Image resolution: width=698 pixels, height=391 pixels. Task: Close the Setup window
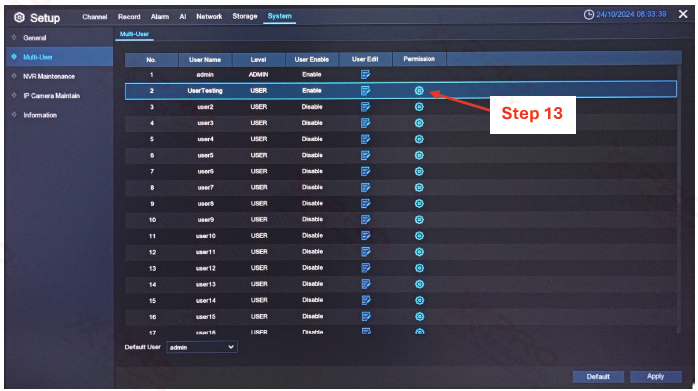(x=683, y=14)
